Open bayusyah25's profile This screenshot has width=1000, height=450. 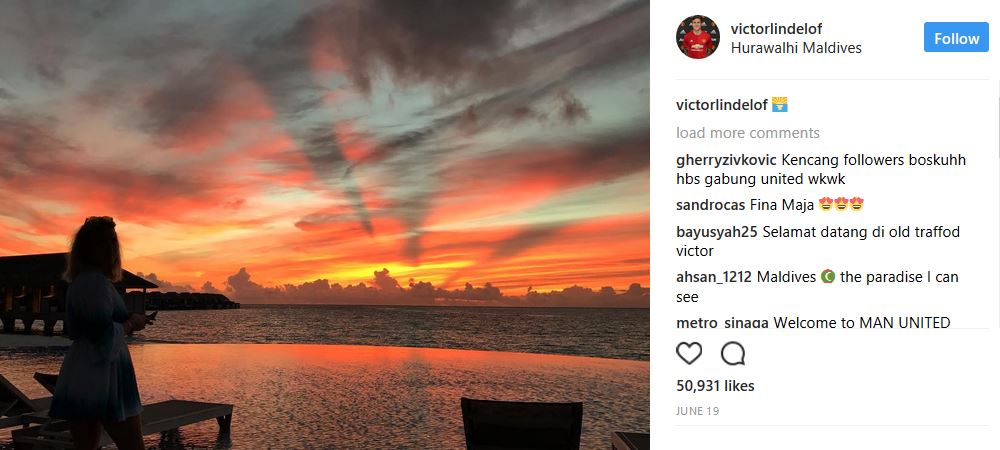point(717,232)
